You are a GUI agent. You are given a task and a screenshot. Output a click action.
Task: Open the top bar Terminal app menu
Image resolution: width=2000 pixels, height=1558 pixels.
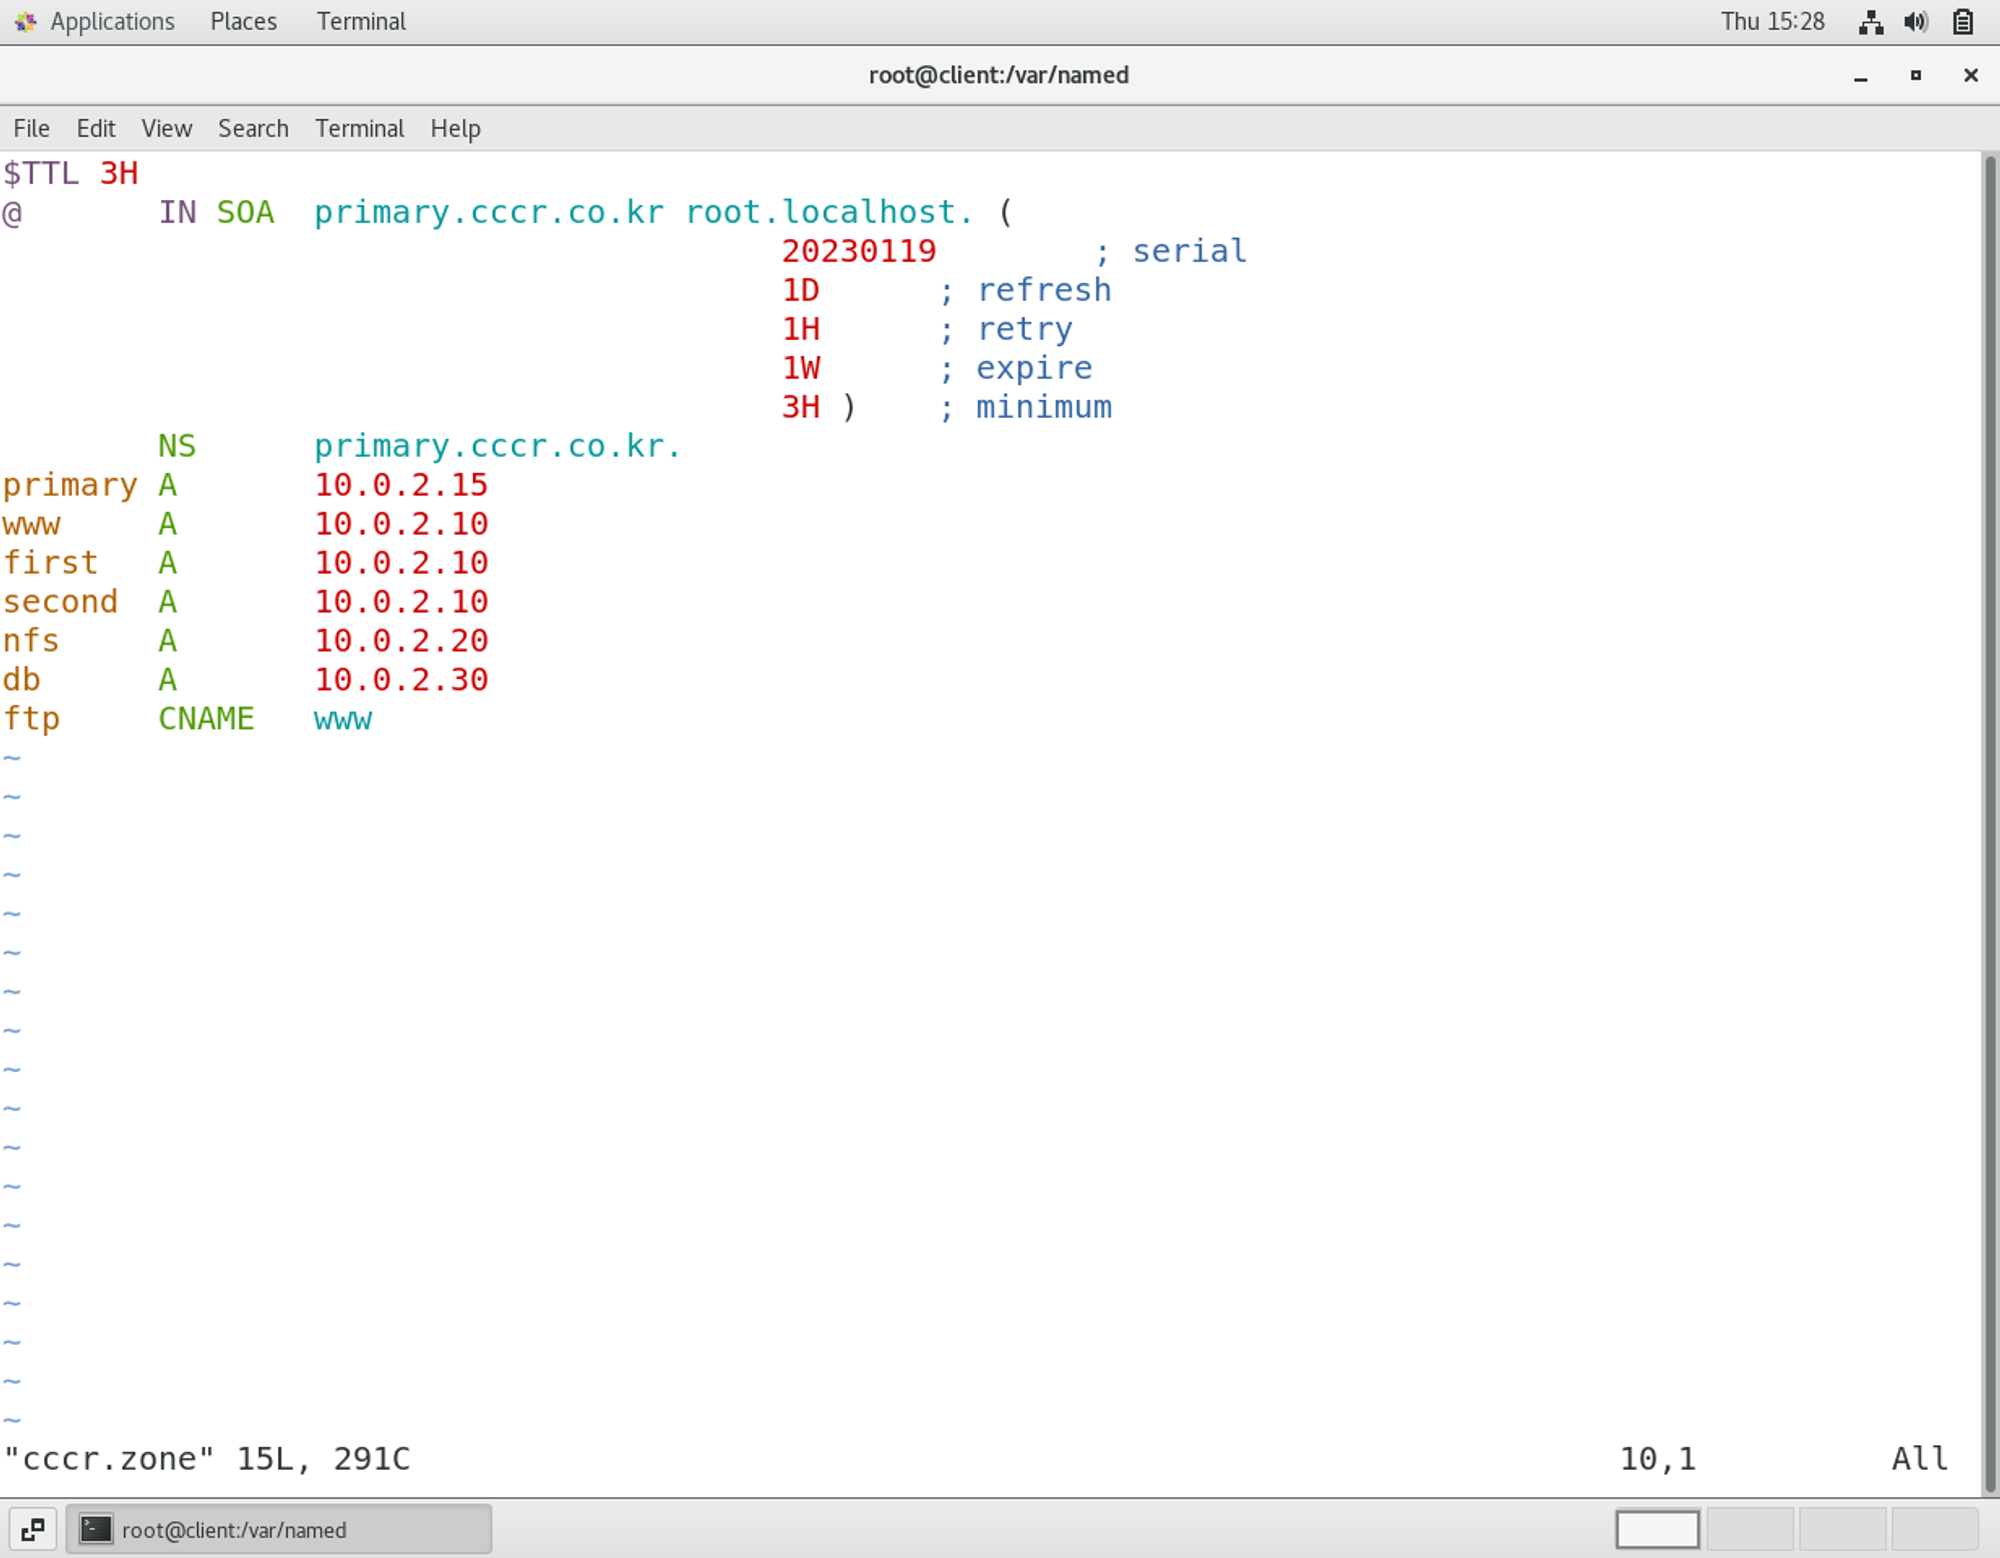tap(361, 22)
